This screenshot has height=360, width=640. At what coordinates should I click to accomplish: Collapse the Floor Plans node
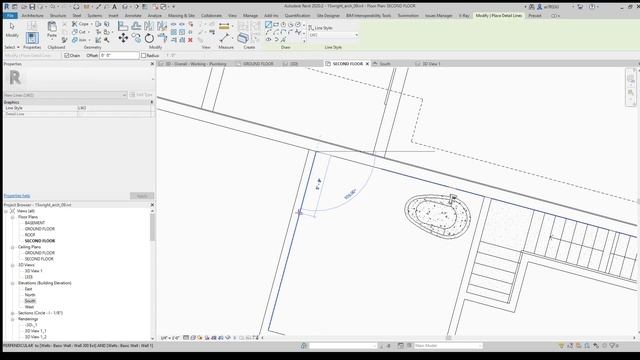click(13, 217)
